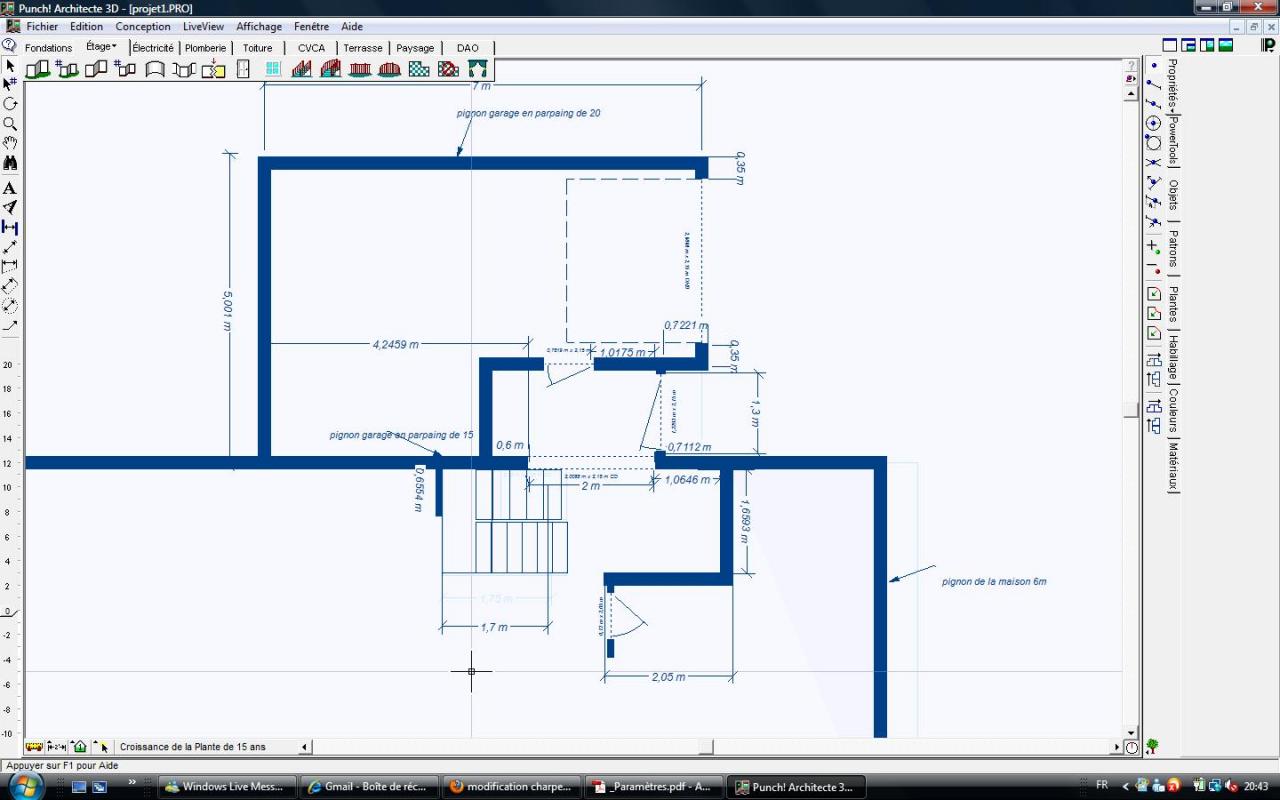This screenshot has width=1280, height=800.
Task: Click the horizontal scrollbar right arrow
Action: coord(1117,746)
